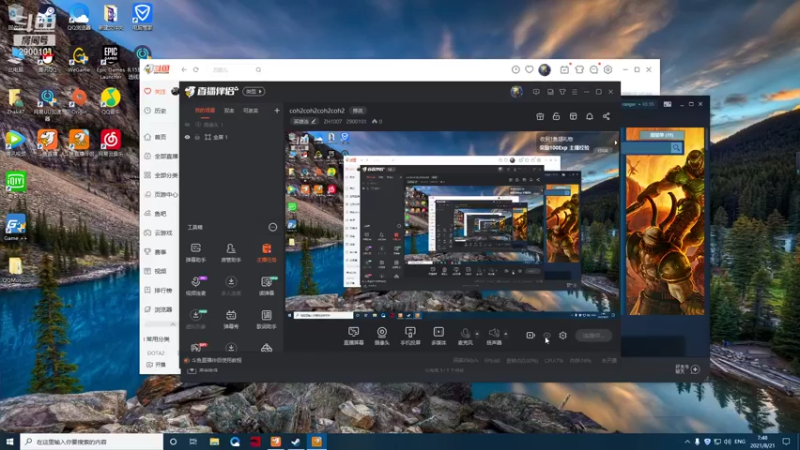Open 歌词助手 tool in the toolbox
Viewport: 800px width, 450px height.
(x=266, y=319)
